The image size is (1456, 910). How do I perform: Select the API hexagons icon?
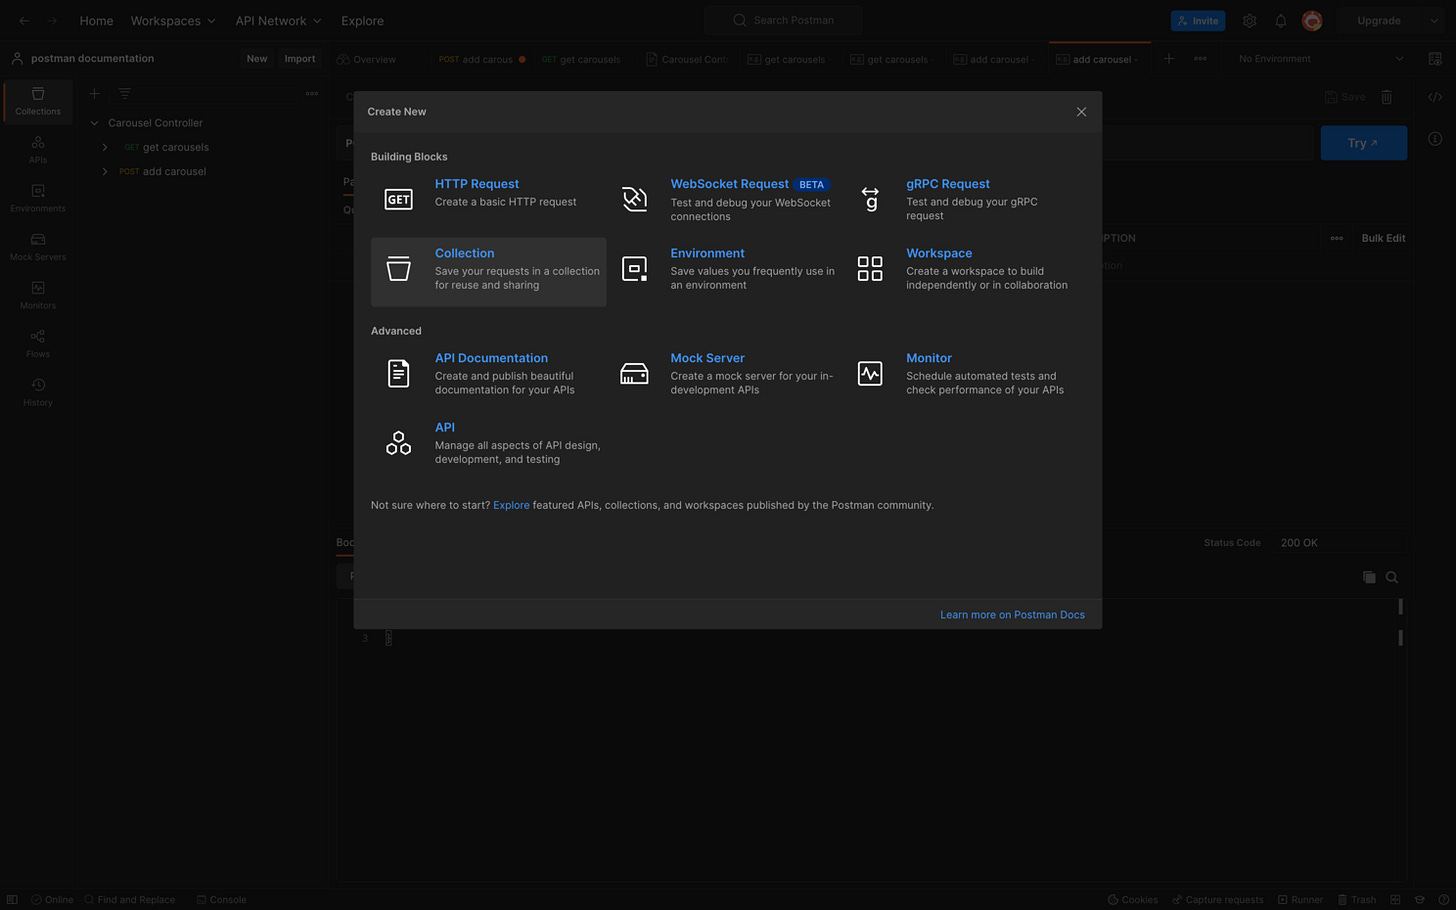click(398, 442)
